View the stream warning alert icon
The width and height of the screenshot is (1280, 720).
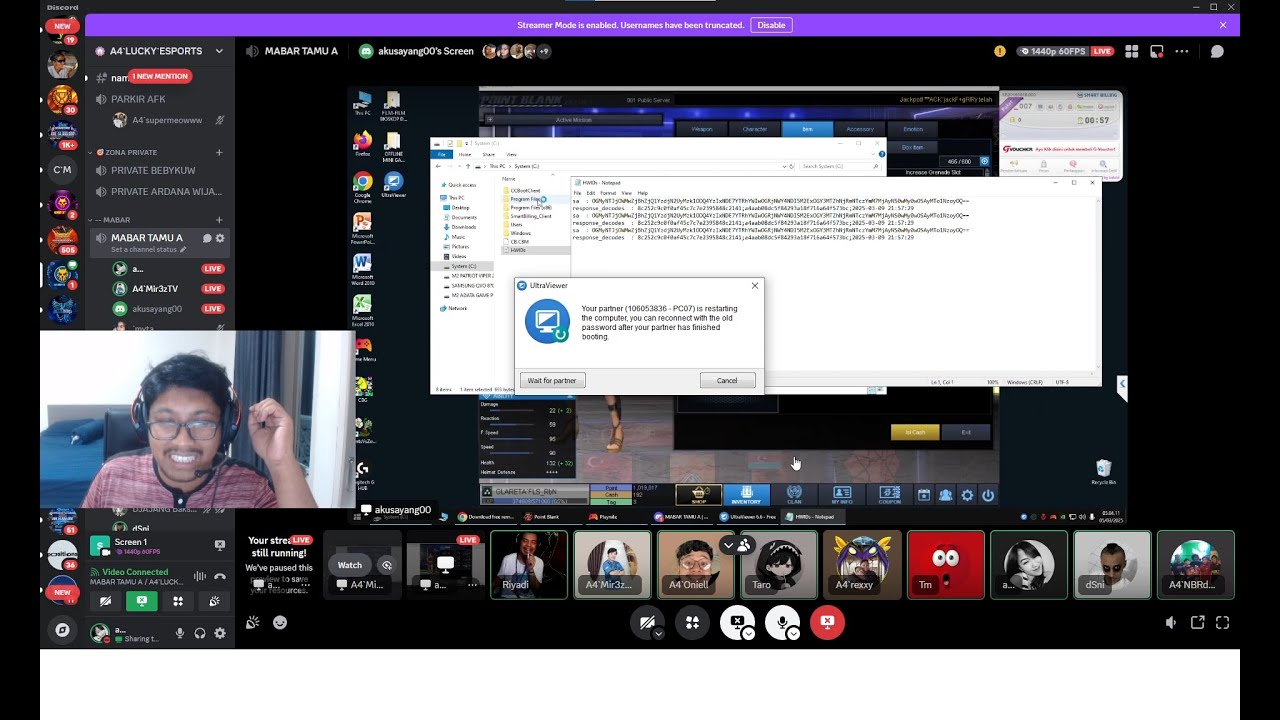click(1000, 51)
